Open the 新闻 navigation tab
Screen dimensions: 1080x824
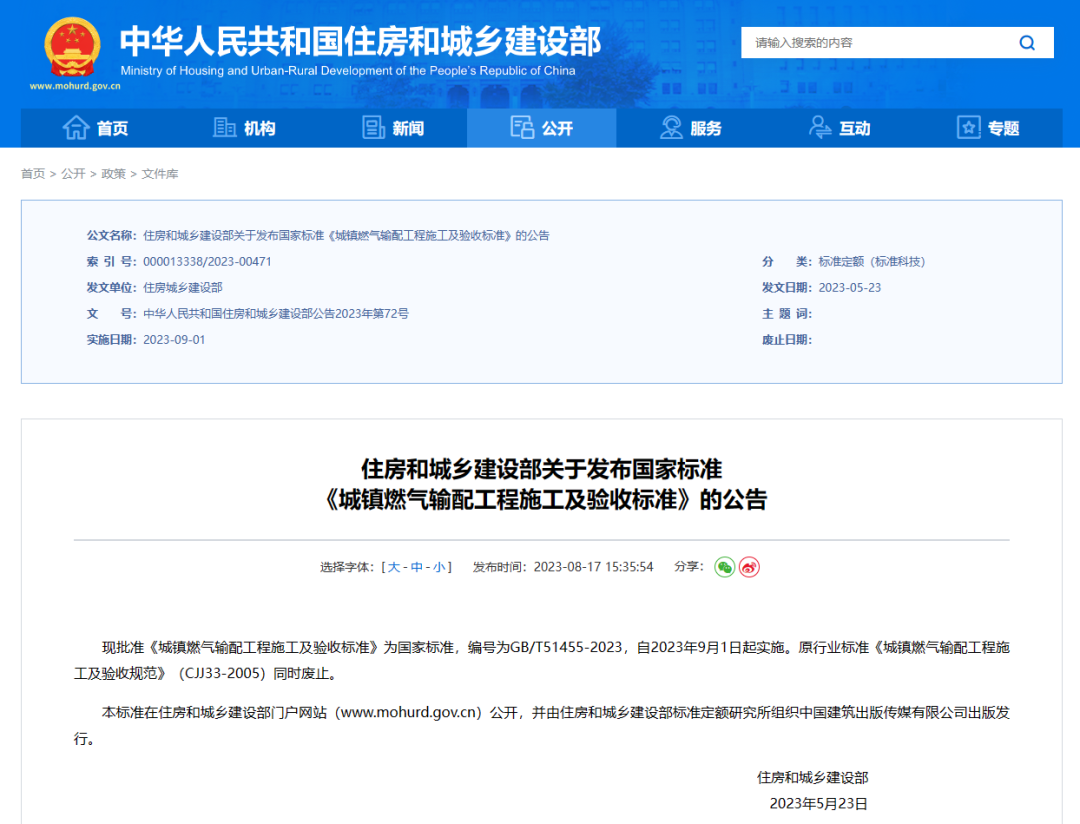click(393, 127)
